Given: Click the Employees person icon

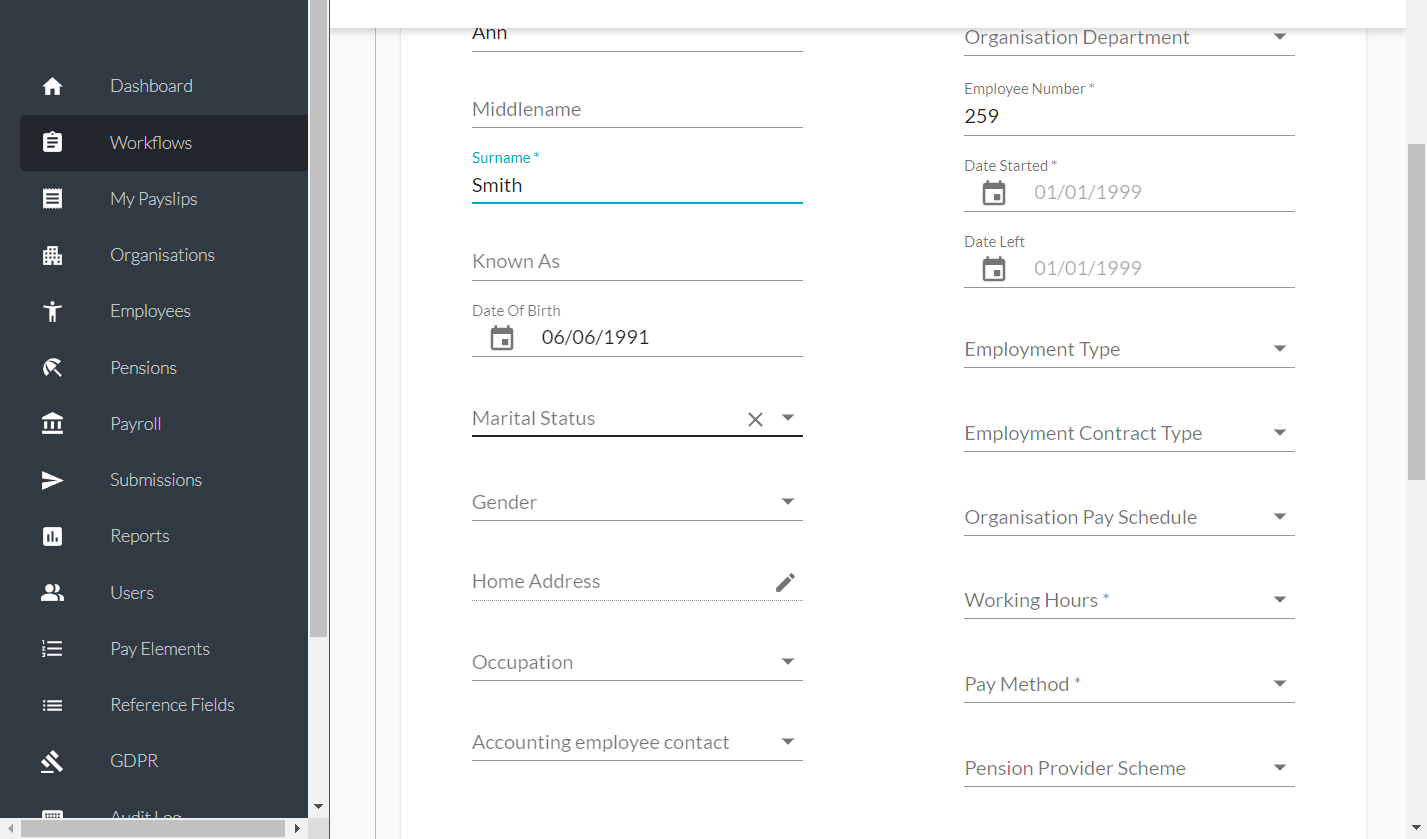Looking at the screenshot, I should pyautogui.click(x=53, y=311).
